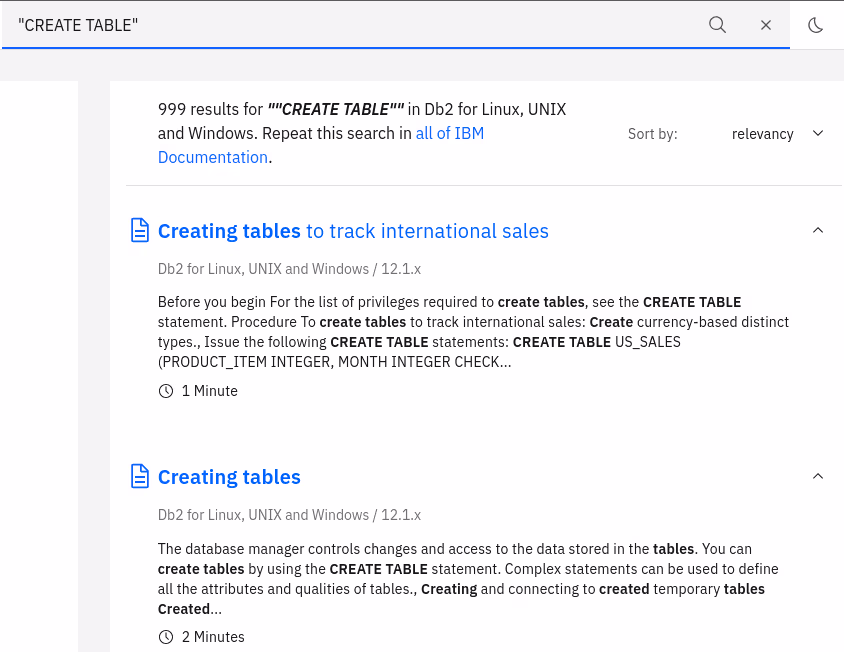The width and height of the screenshot is (844, 652).
Task: Click the 999 results for summary text
Action: (x=362, y=133)
